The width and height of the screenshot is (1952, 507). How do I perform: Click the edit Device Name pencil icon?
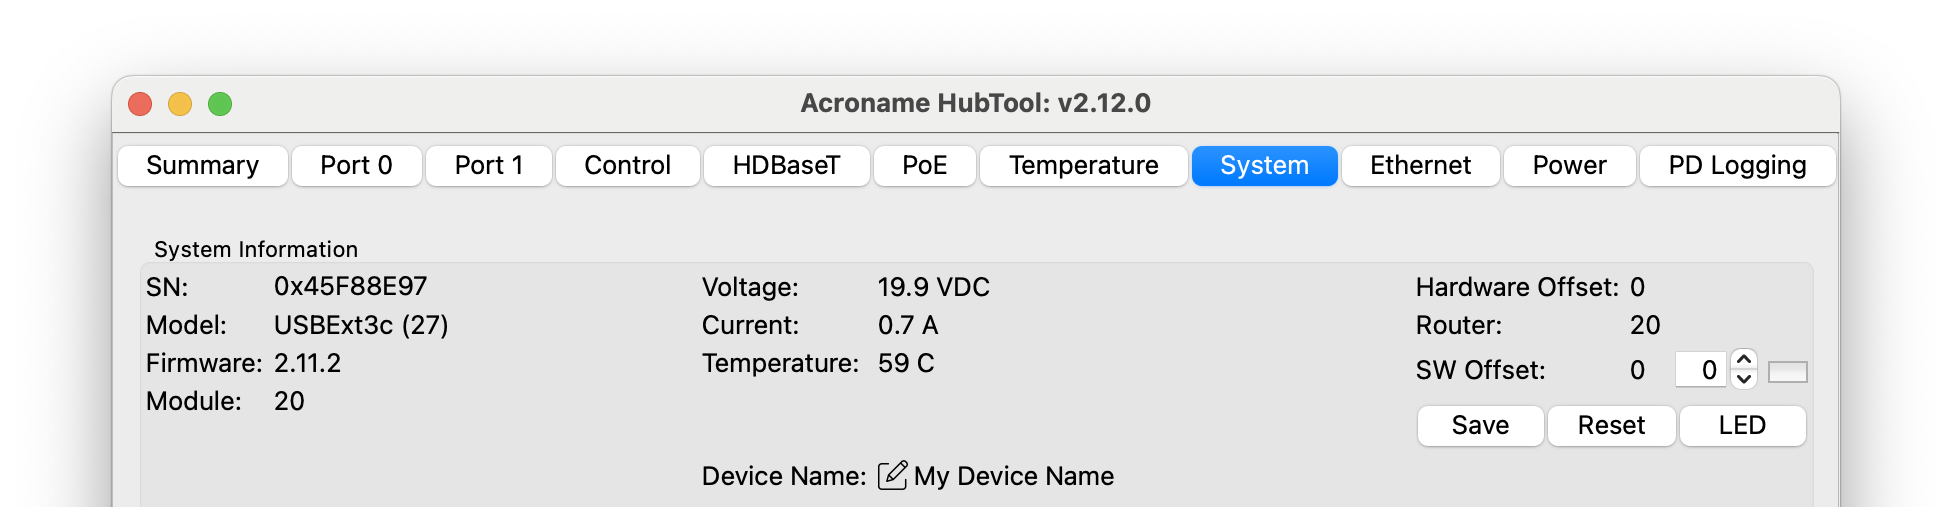892,476
